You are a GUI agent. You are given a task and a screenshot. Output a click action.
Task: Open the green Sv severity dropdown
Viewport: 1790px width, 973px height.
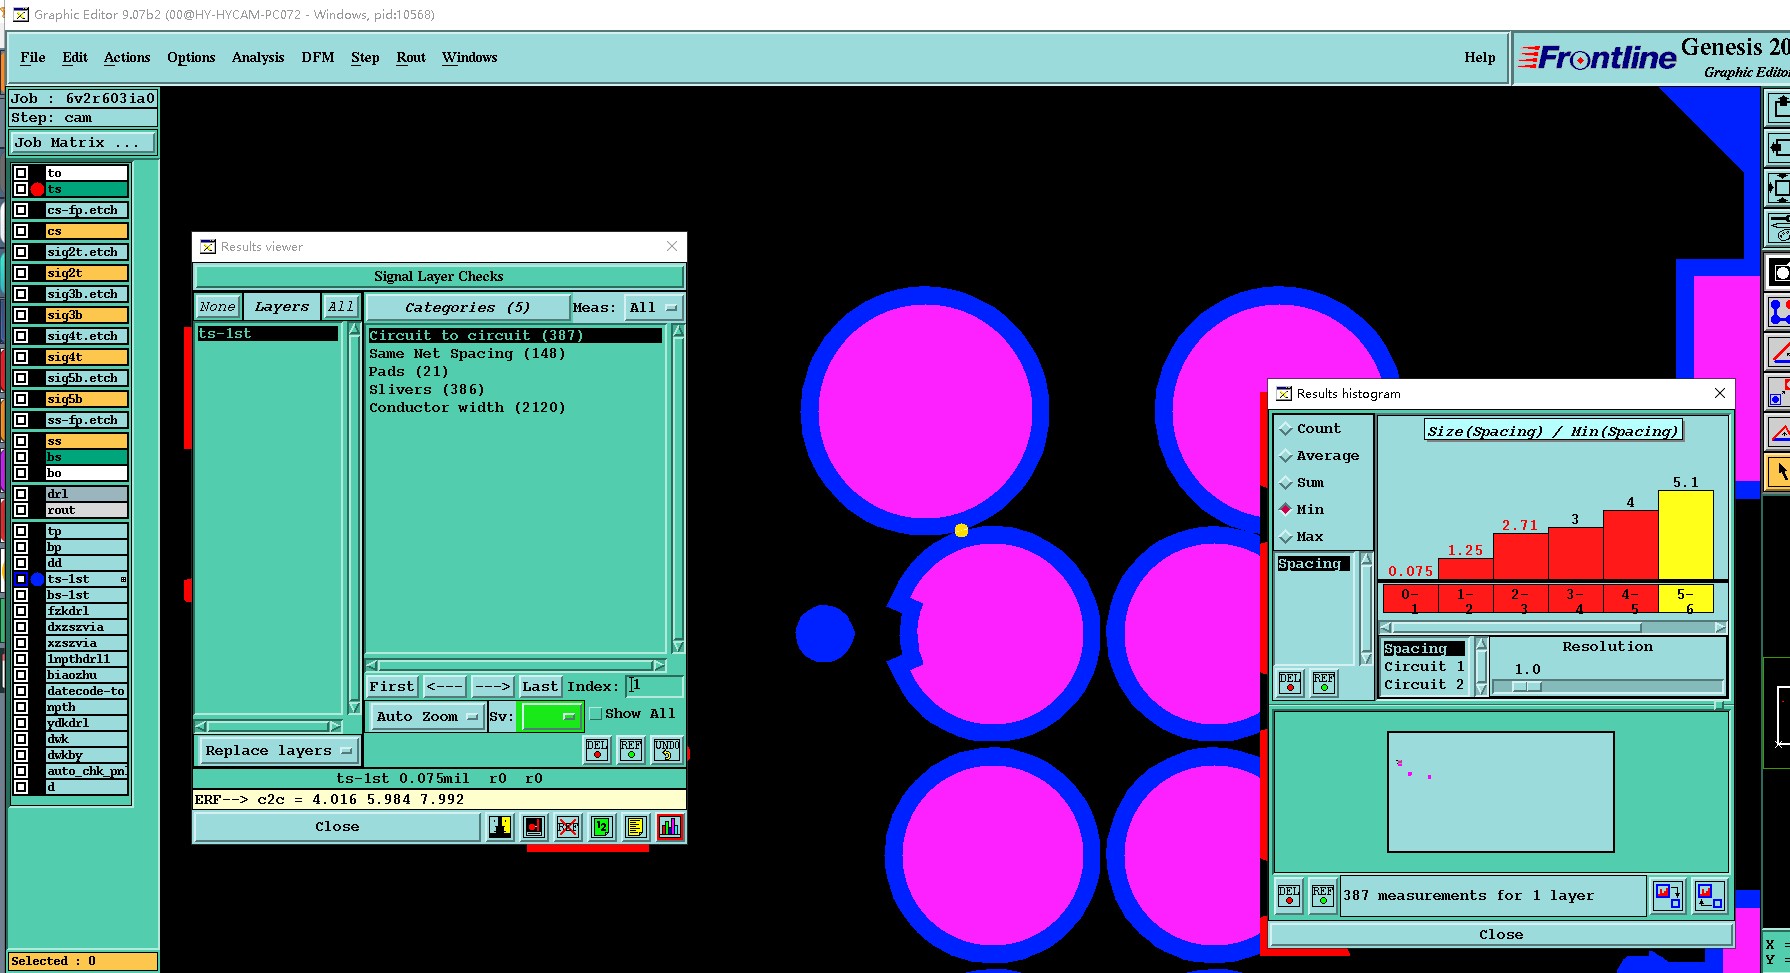click(x=550, y=716)
